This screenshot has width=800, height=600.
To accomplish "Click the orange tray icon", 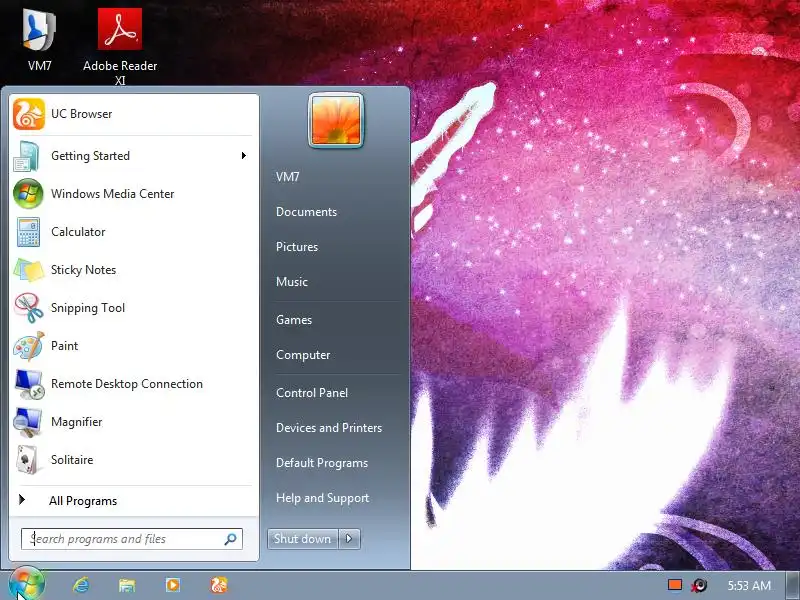I will click(675, 585).
